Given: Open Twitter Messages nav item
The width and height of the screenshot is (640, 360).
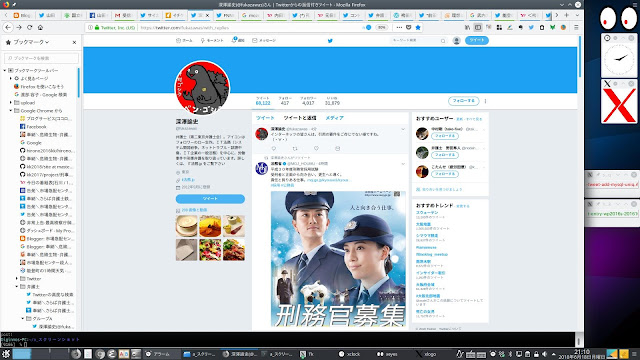Looking at the screenshot, I should [264, 40].
